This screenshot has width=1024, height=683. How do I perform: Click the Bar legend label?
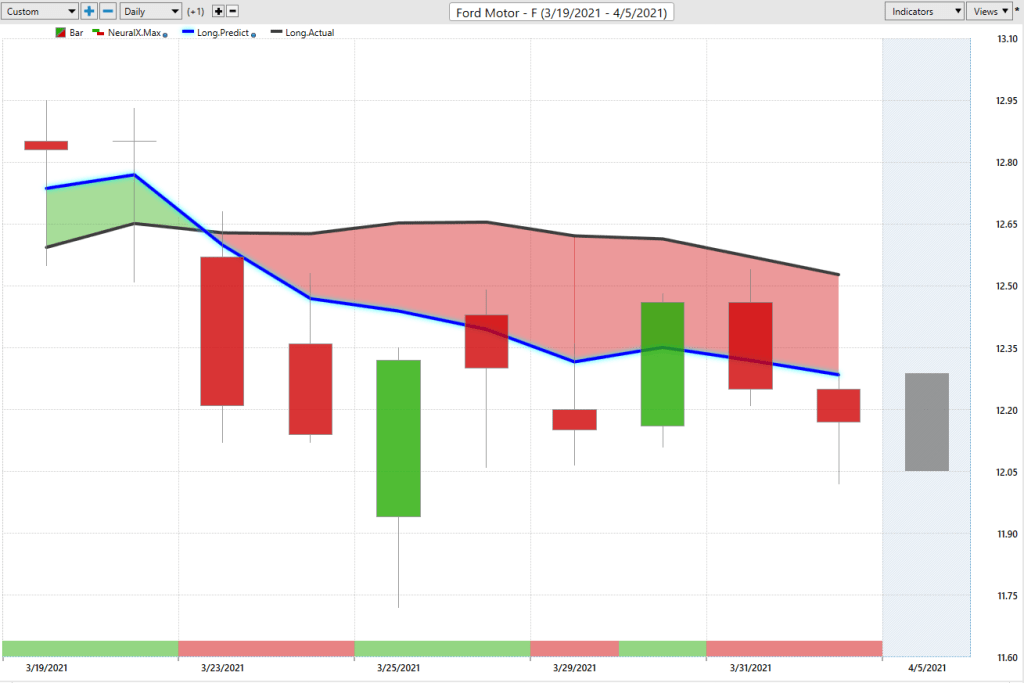point(76,33)
